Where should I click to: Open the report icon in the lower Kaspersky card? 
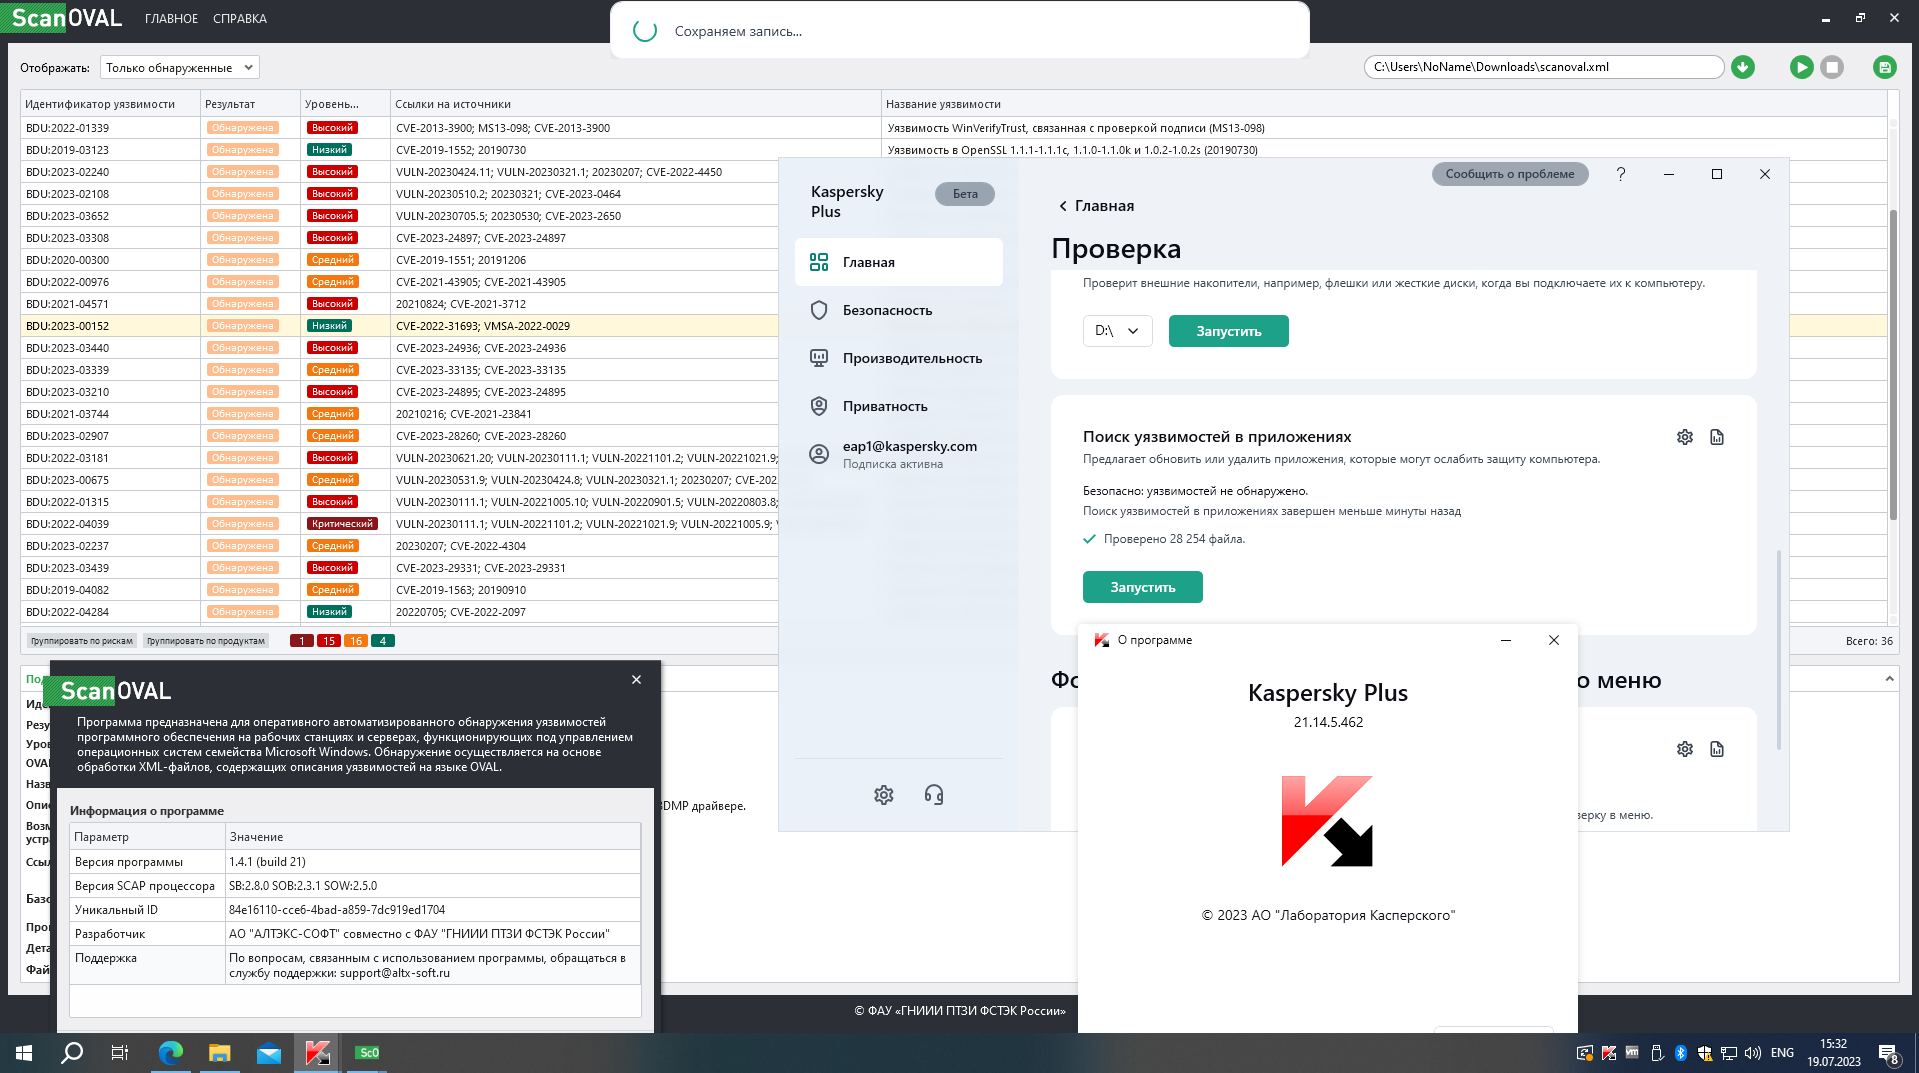pyautogui.click(x=1717, y=749)
